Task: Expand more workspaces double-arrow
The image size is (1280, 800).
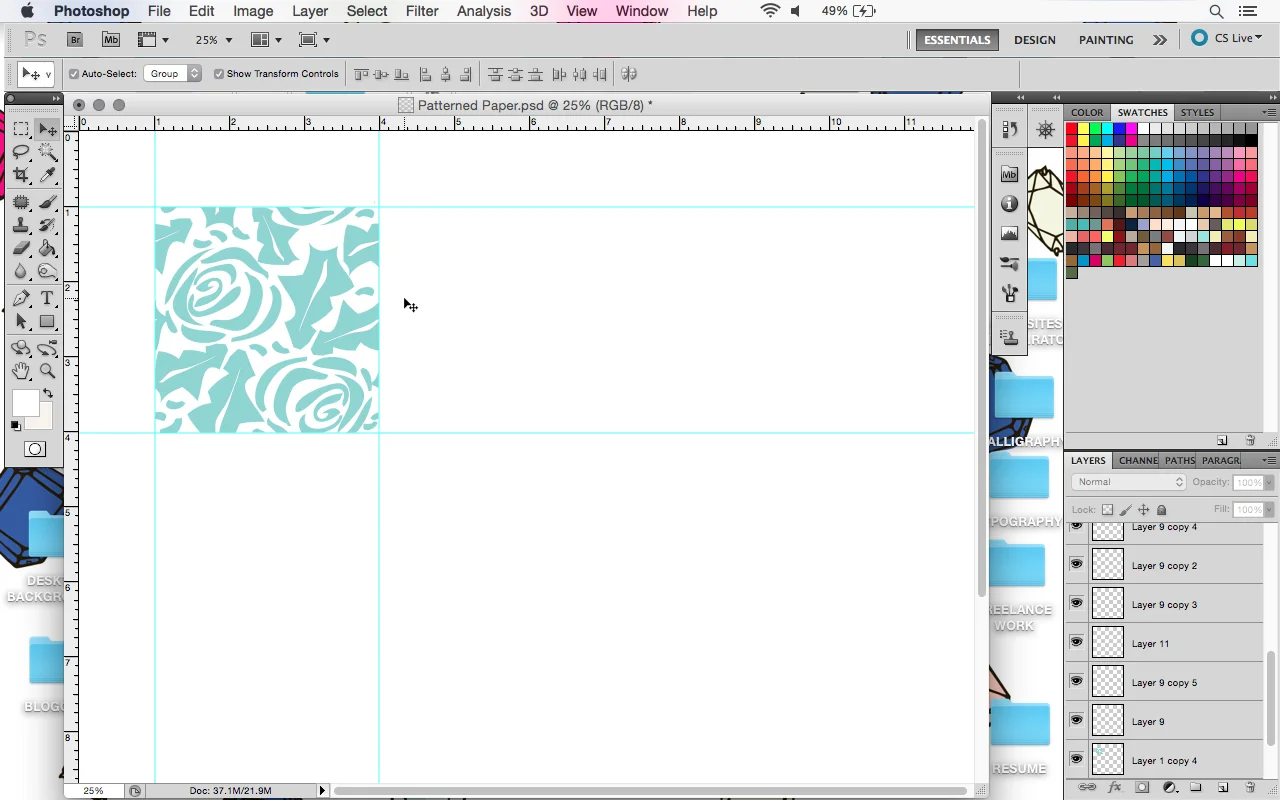Action: [x=1159, y=40]
